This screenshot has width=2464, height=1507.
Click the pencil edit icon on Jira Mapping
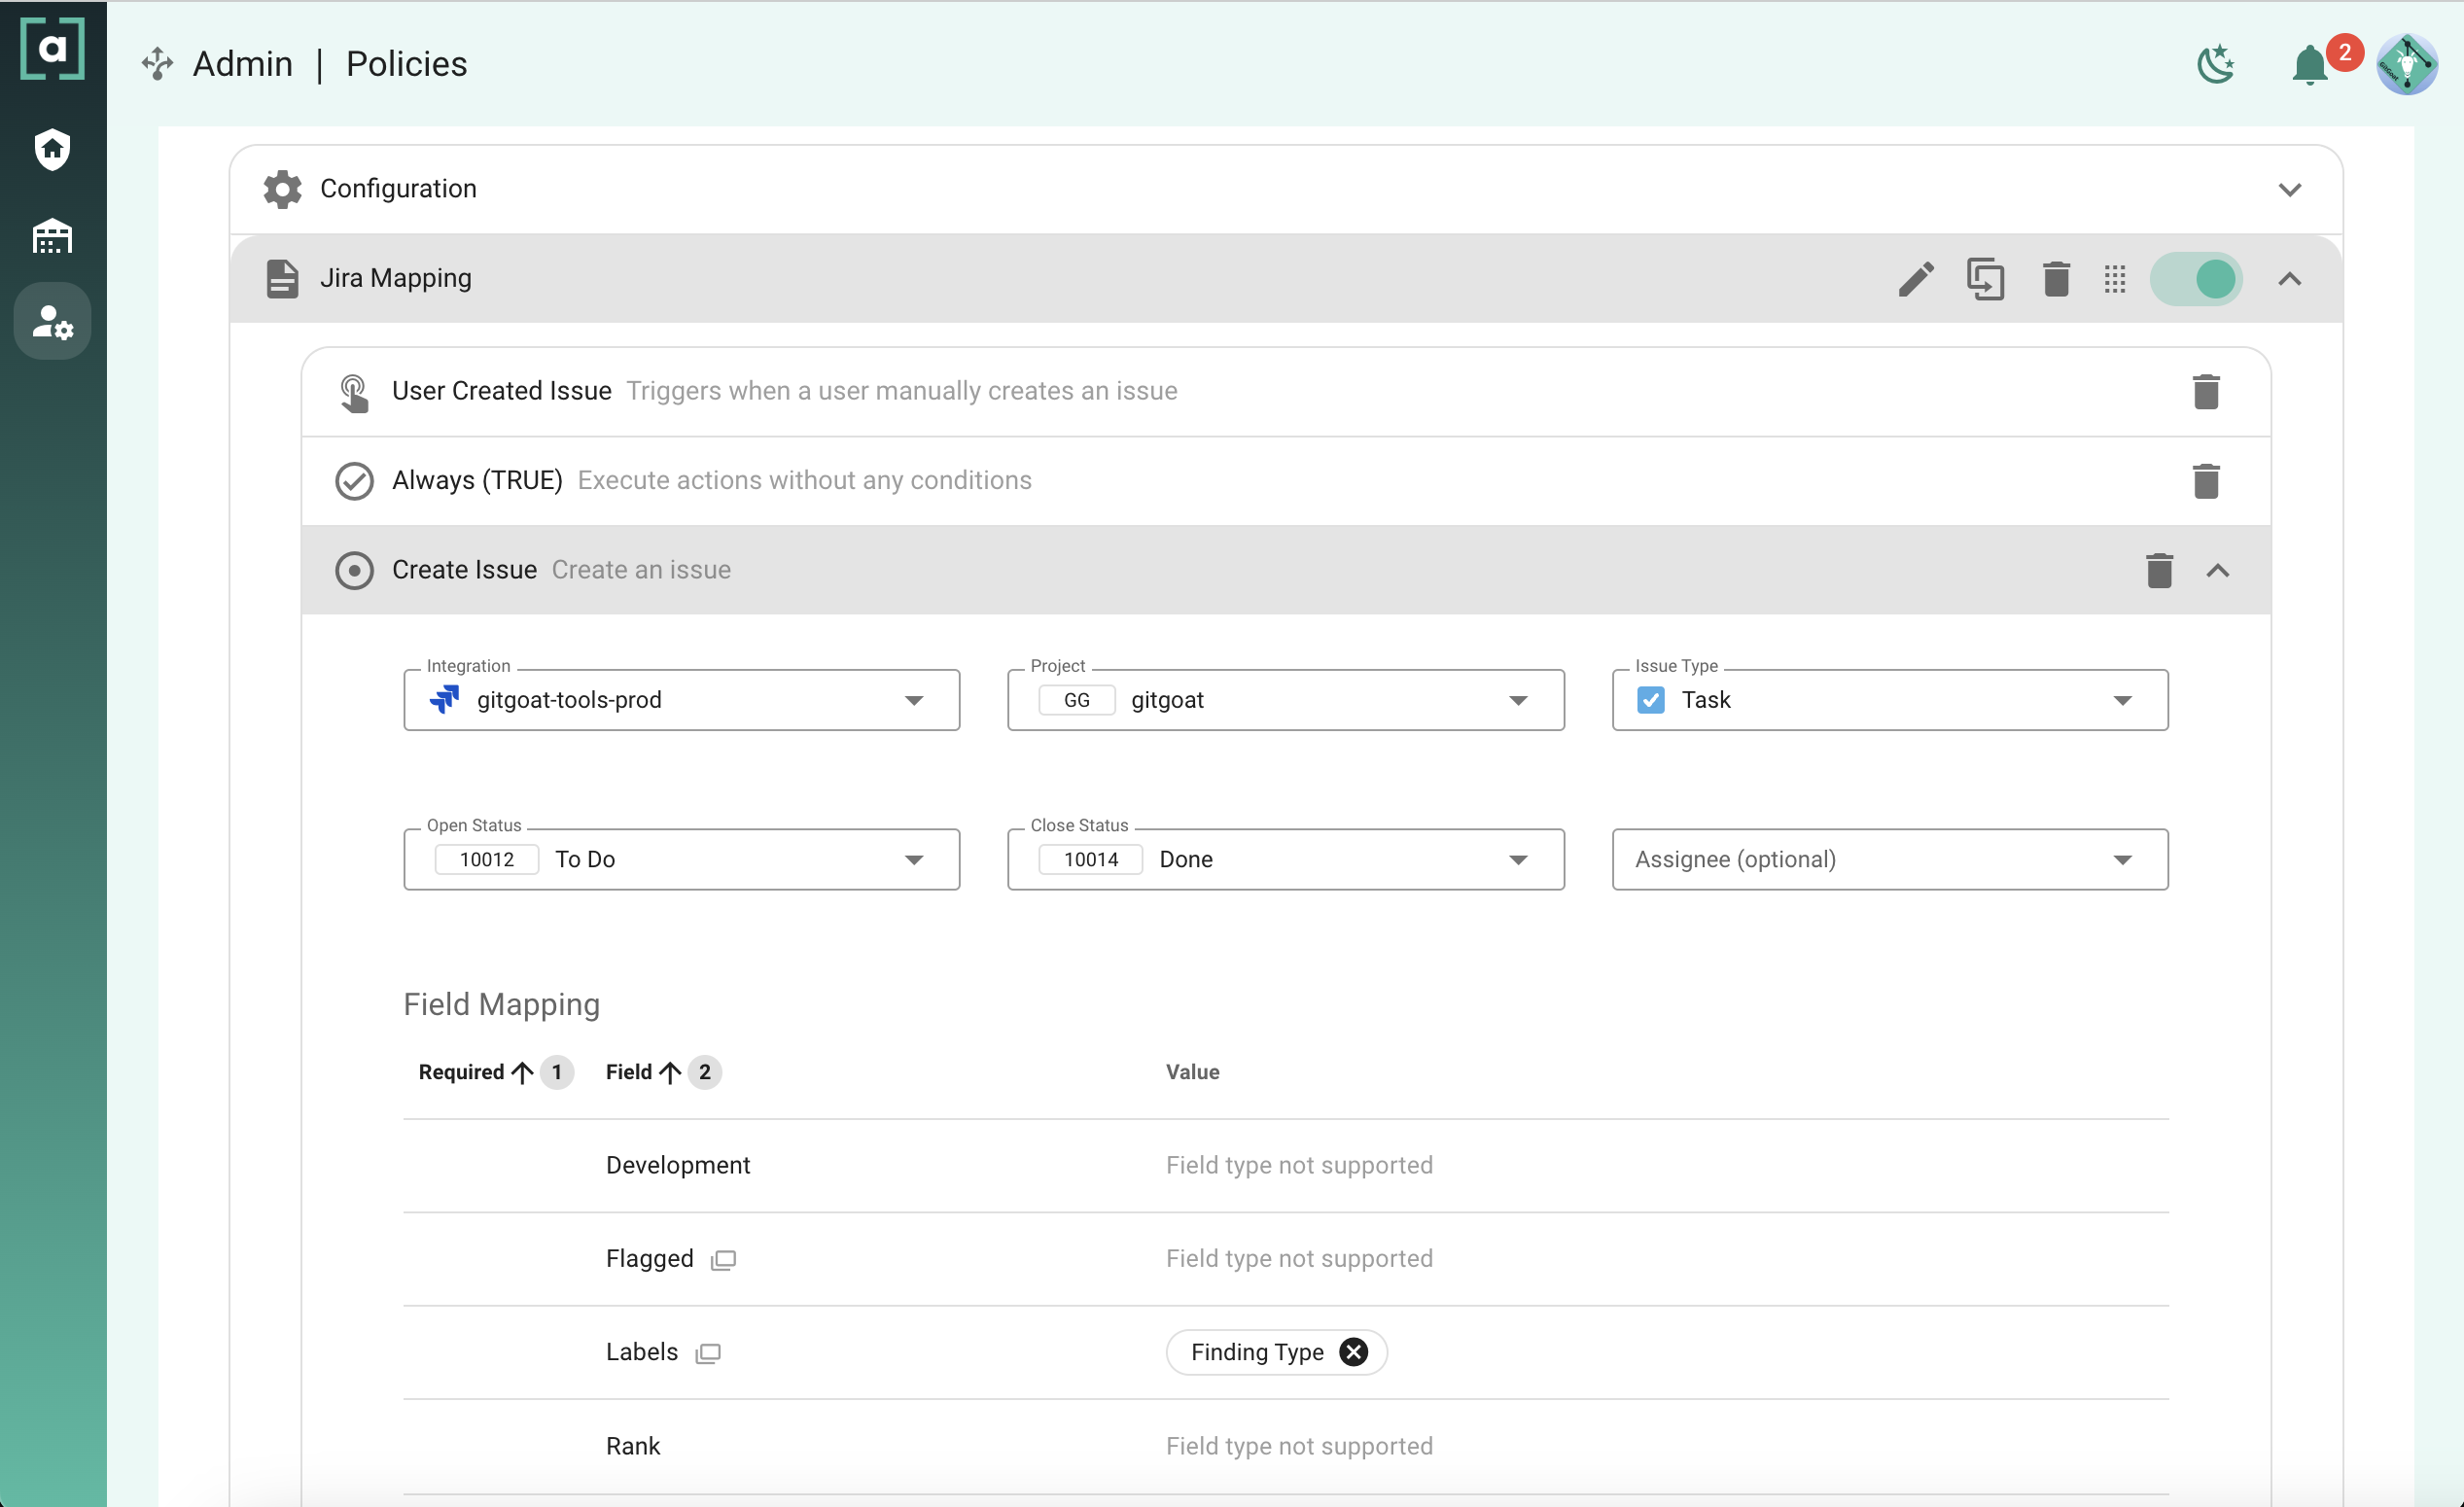coord(1916,279)
